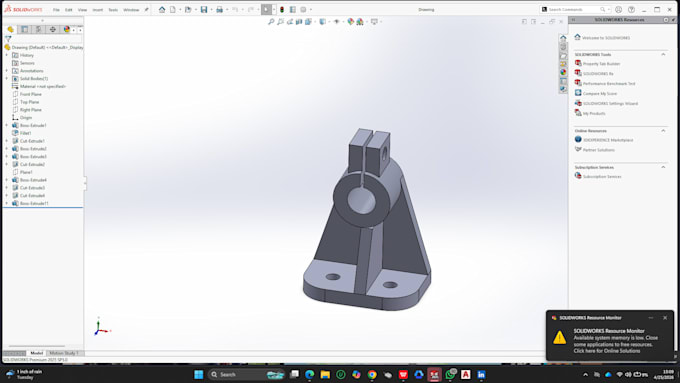Click the Display Style cube icon
This screenshot has height=383, width=680.
click(323, 22)
